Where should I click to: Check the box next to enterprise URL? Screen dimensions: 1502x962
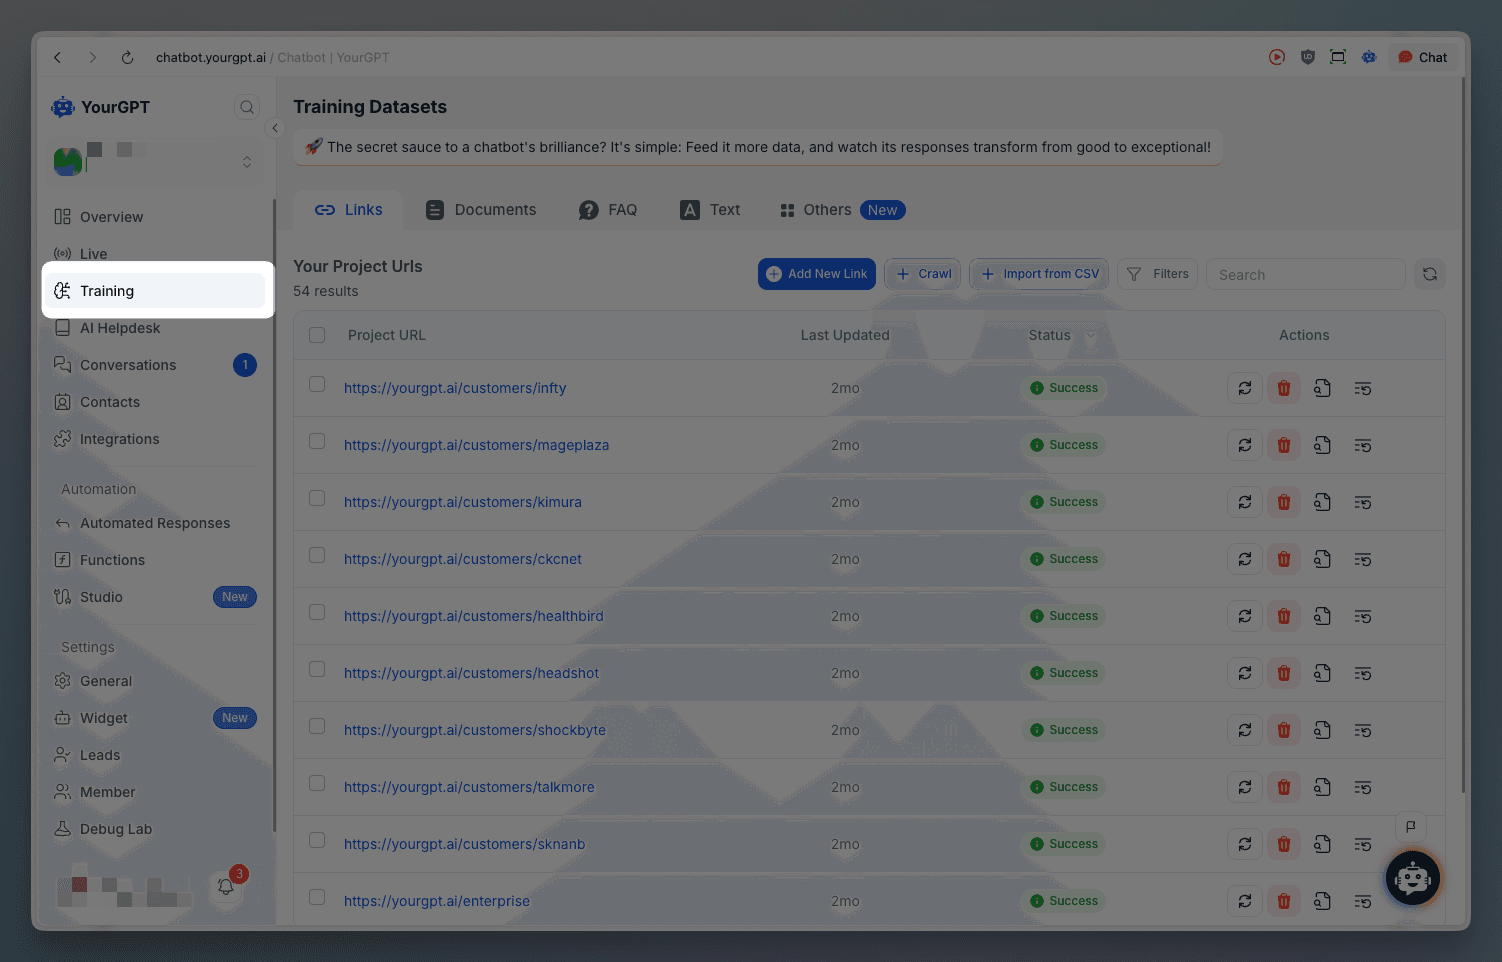point(317,897)
